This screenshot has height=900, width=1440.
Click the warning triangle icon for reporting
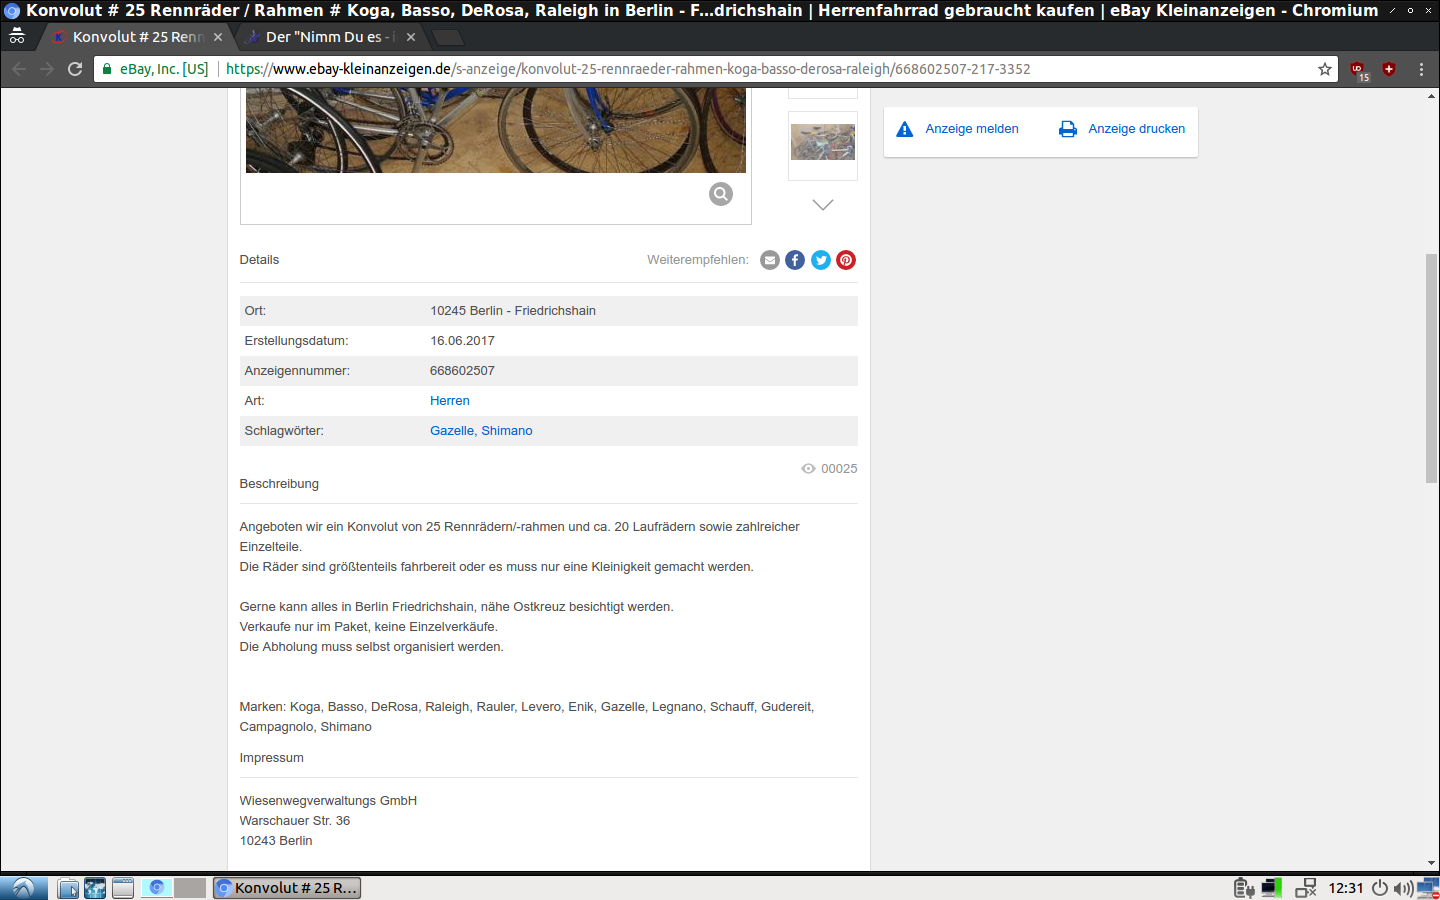coord(905,129)
